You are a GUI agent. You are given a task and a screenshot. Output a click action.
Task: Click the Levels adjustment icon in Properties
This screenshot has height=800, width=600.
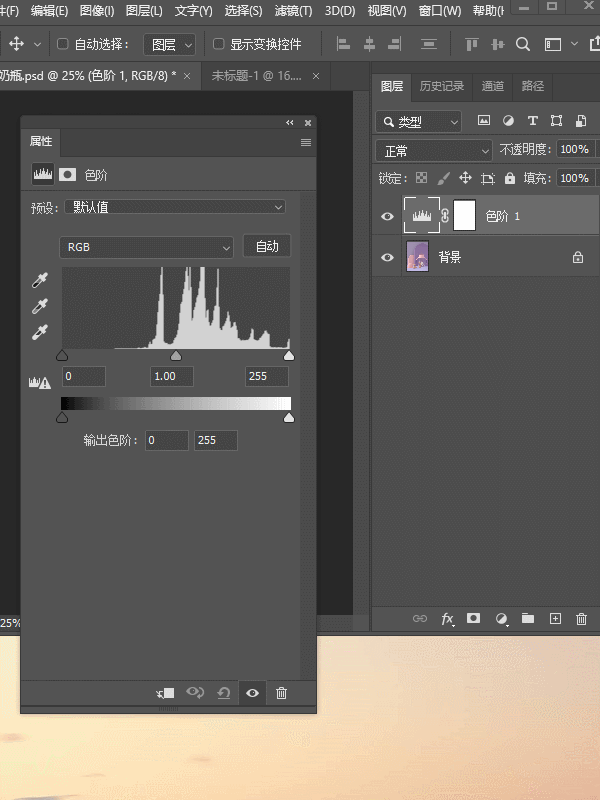pyautogui.click(x=43, y=174)
